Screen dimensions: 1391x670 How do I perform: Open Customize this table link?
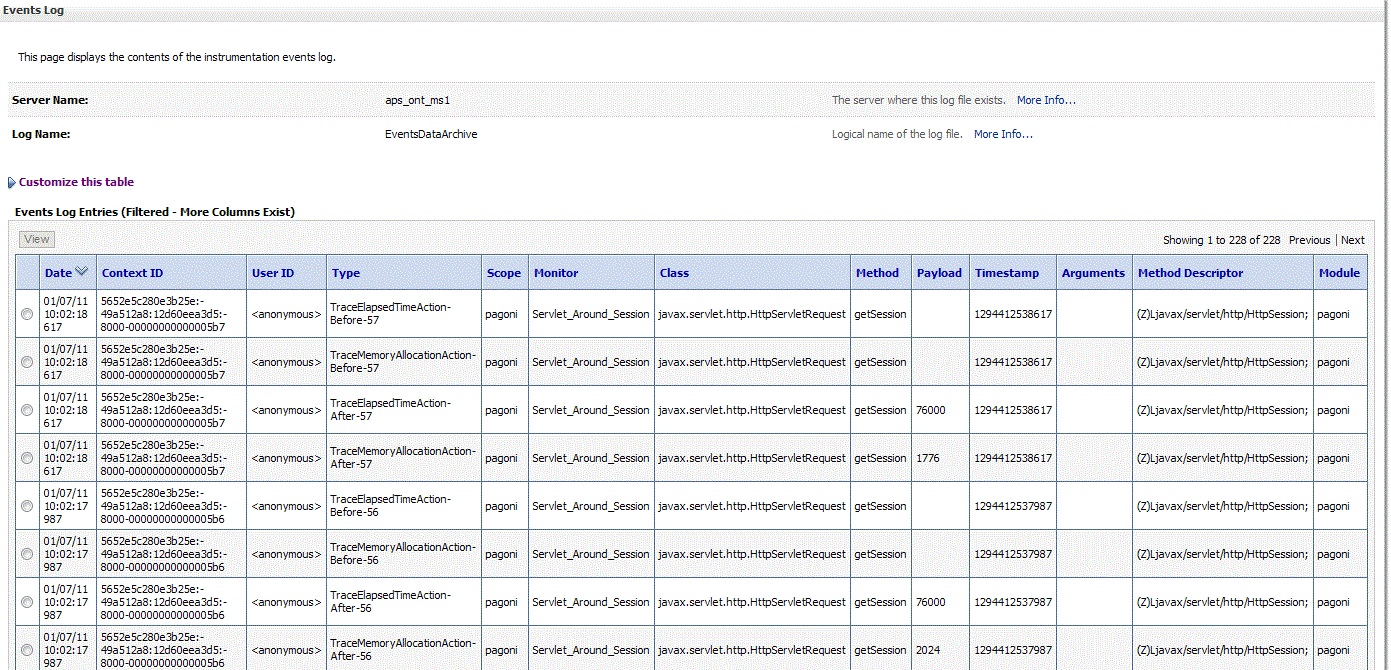(x=76, y=182)
